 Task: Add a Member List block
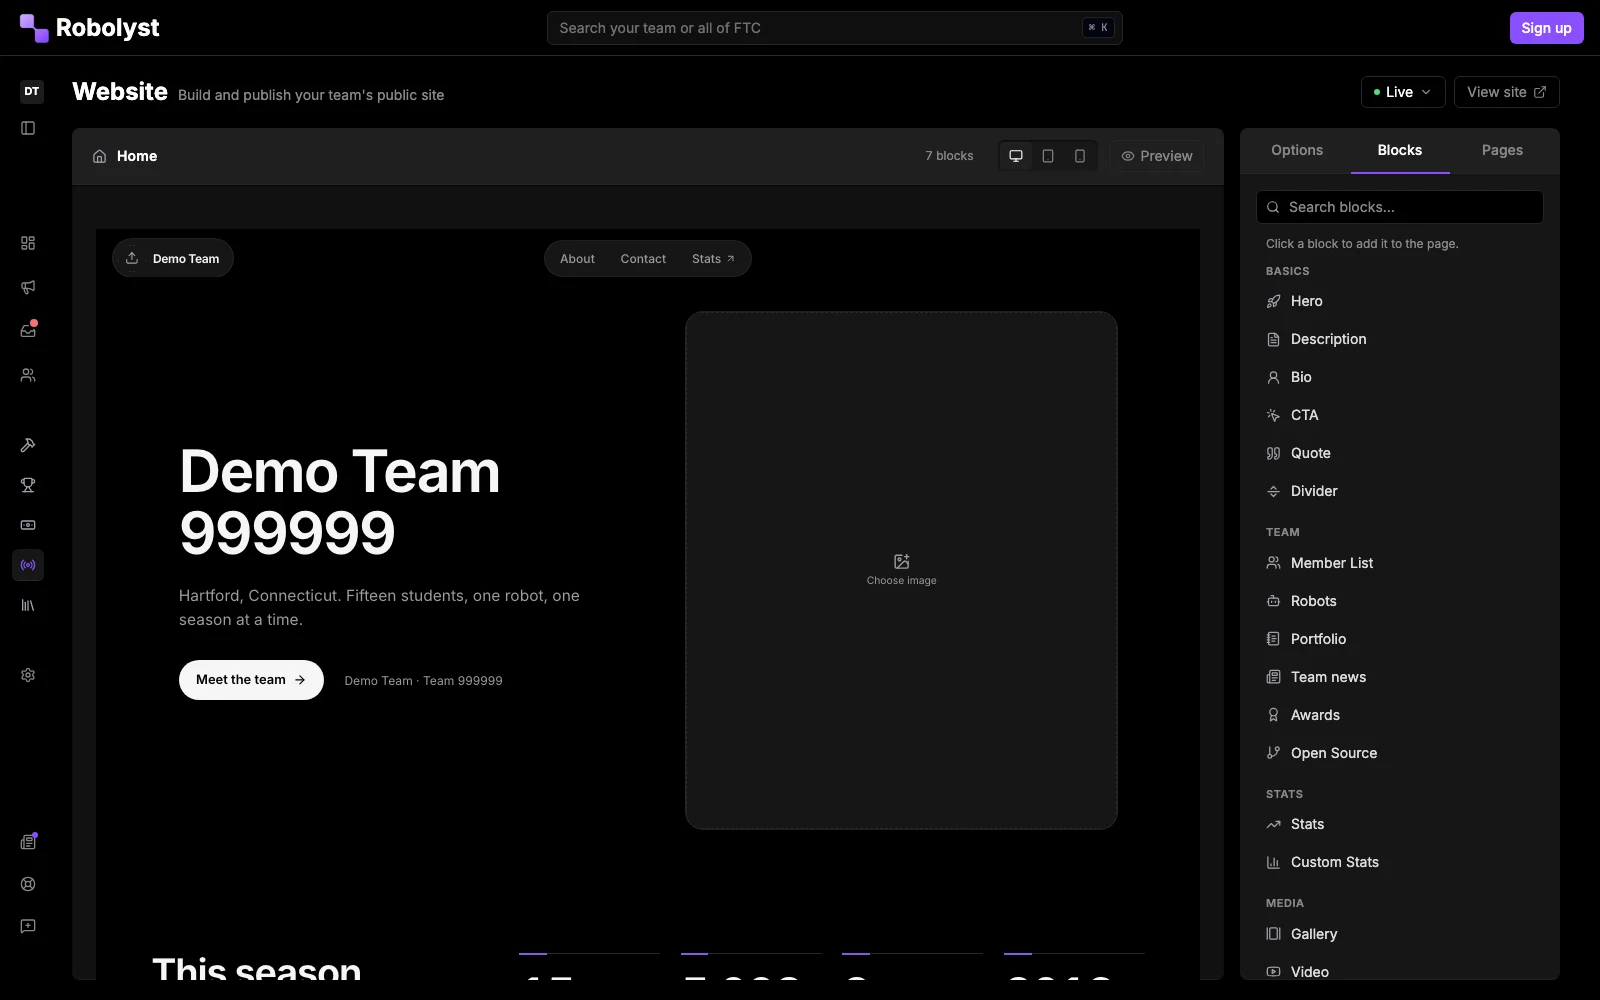pos(1400,563)
